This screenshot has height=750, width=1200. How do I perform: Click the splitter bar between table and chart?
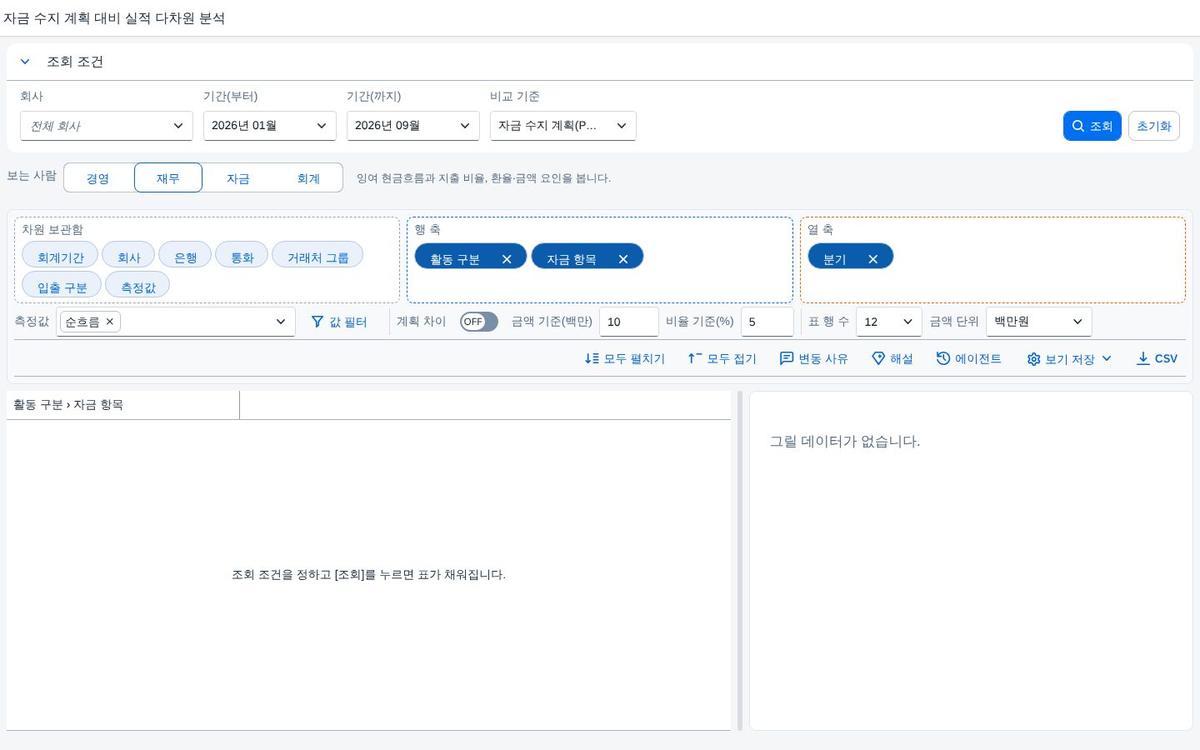click(x=740, y=560)
